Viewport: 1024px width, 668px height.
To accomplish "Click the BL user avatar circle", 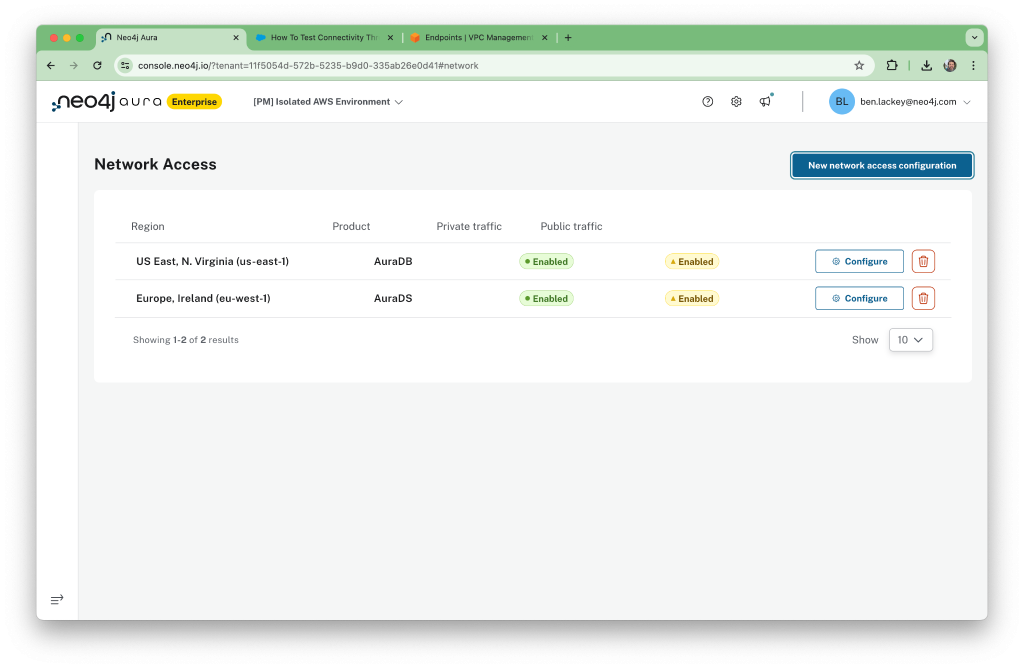I will point(841,101).
